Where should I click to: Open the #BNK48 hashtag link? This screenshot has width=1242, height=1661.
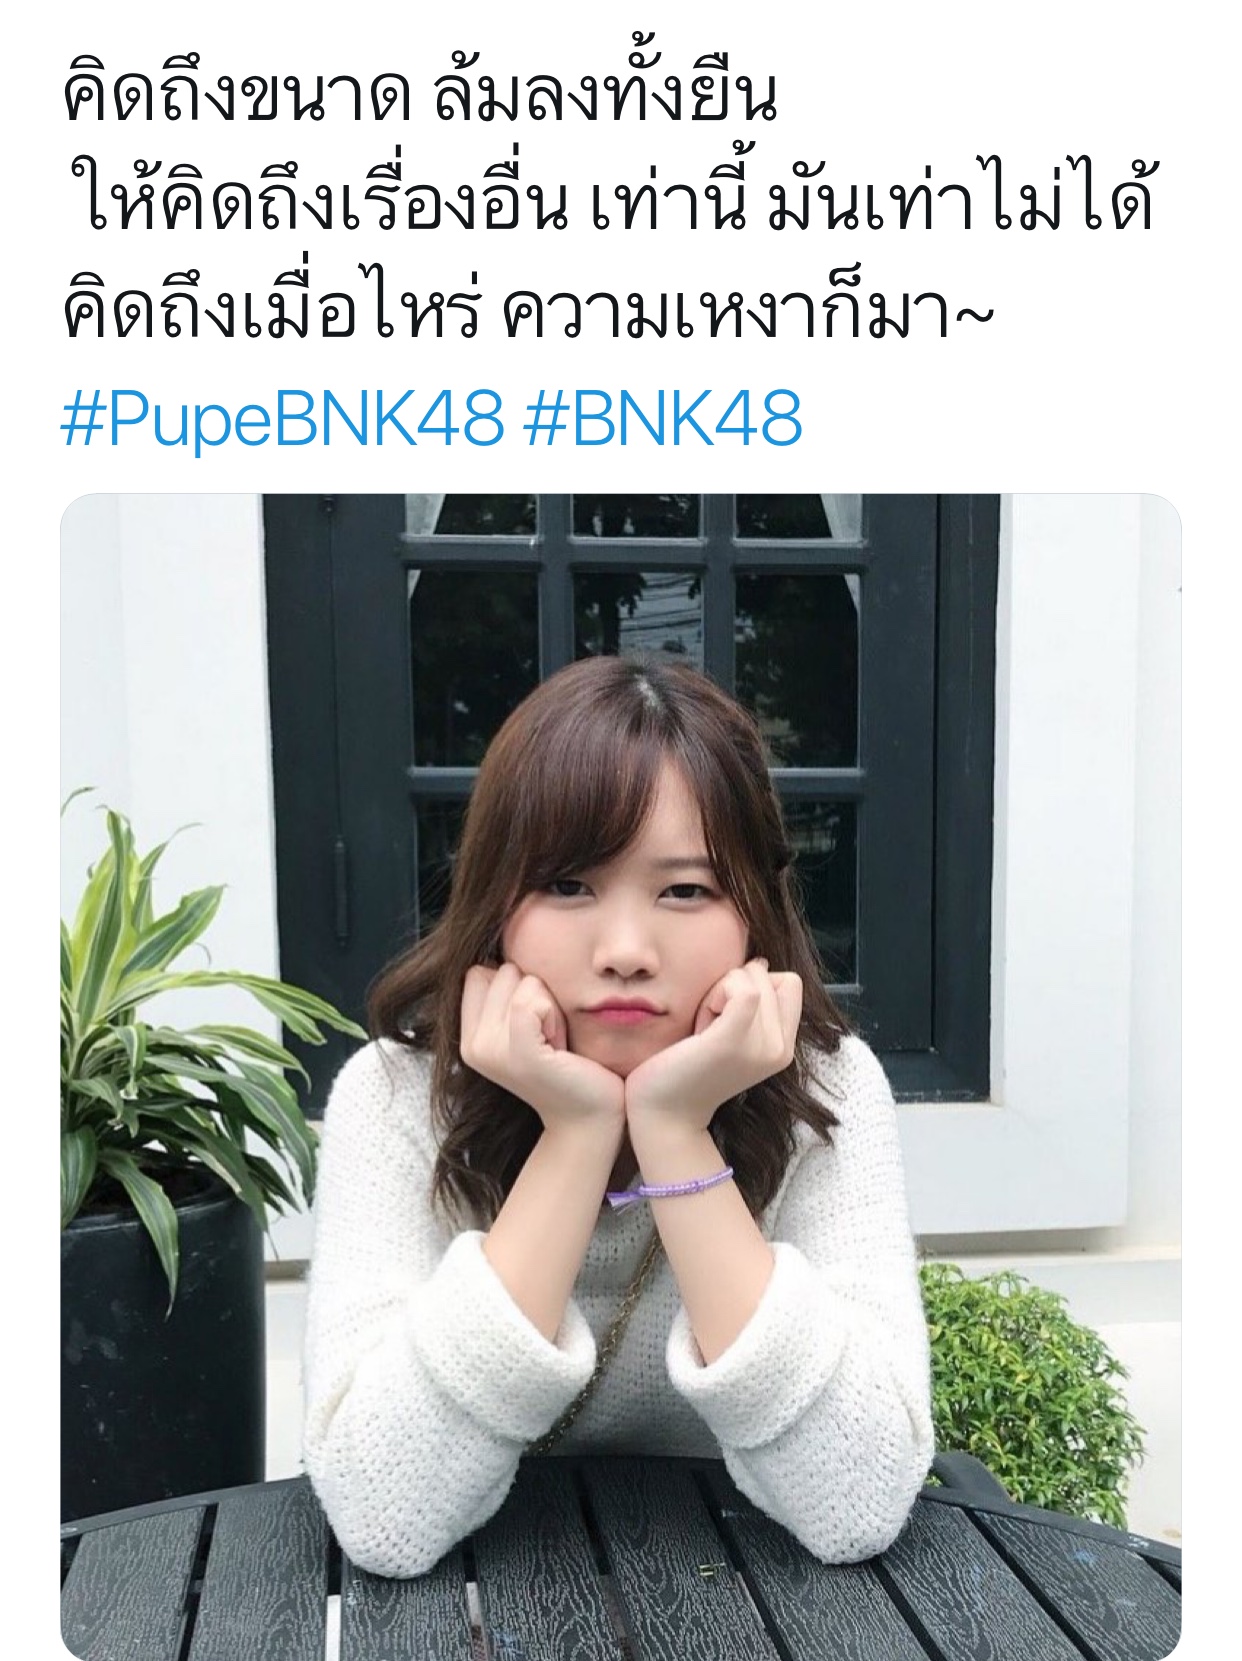(x=663, y=420)
